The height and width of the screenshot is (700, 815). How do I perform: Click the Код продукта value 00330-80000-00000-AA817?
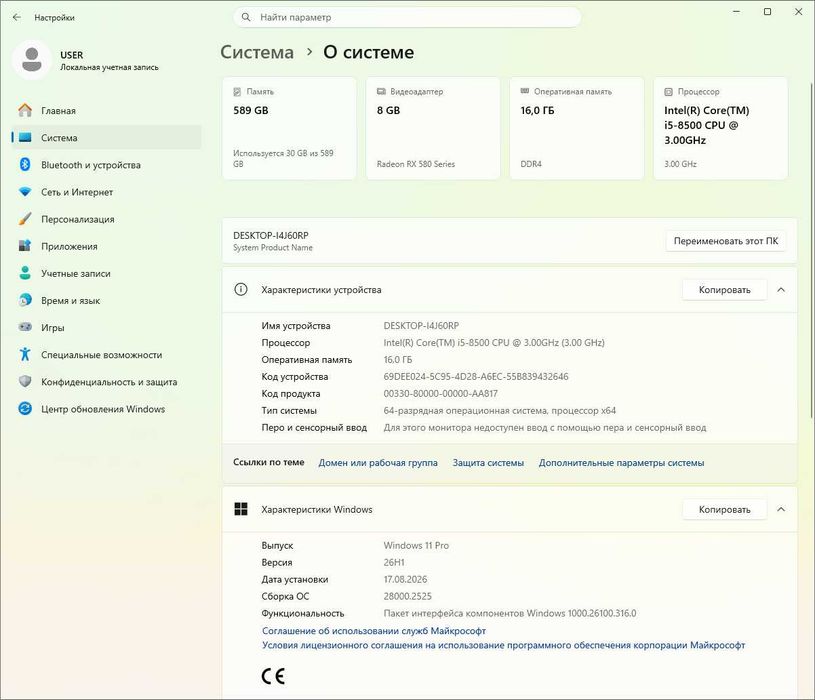pos(440,393)
